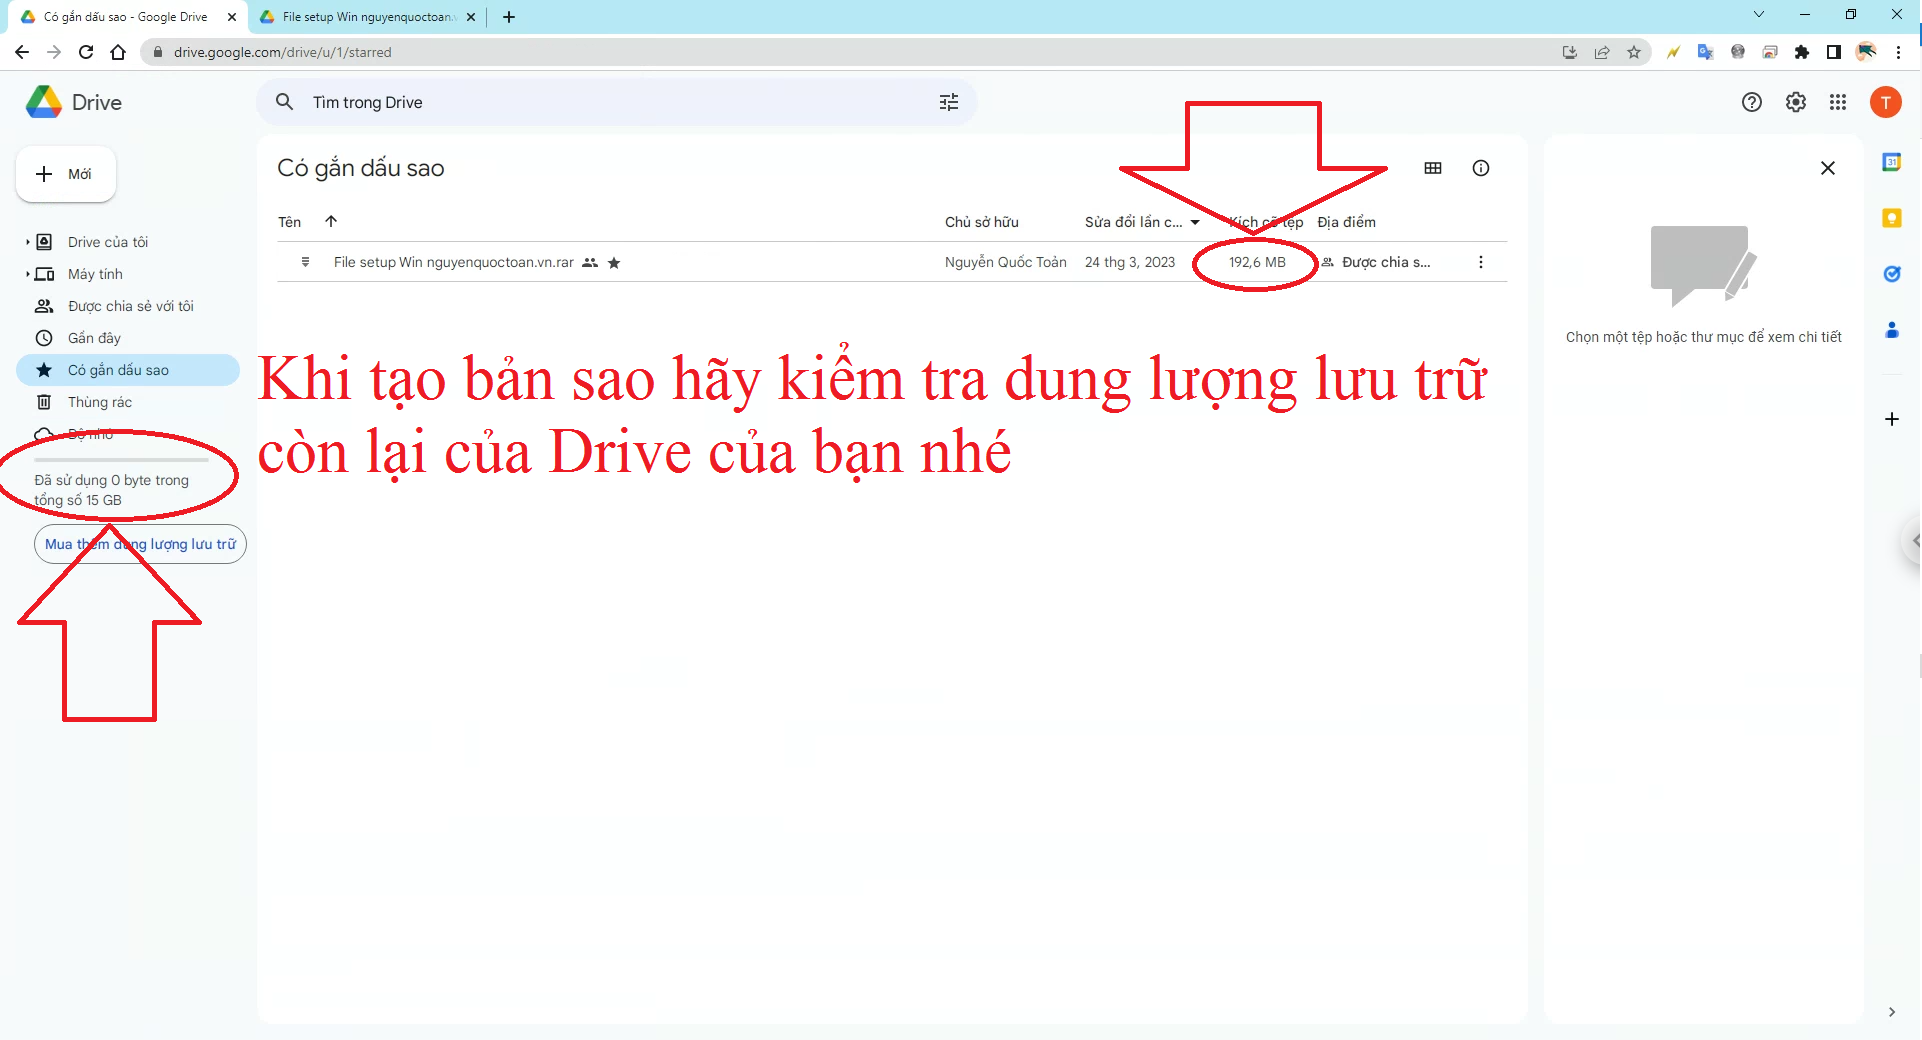Toggle the Chrome side panel
This screenshot has height=1040, width=1922.
tap(1834, 52)
